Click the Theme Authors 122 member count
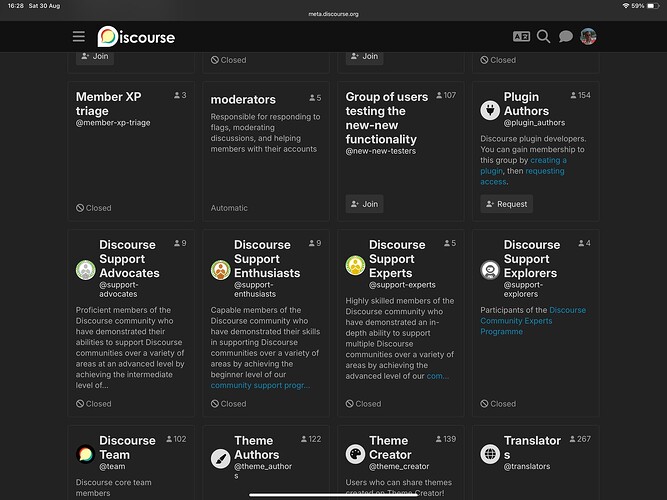The height and width of the screenshot is (500, 667). [311, 439]
